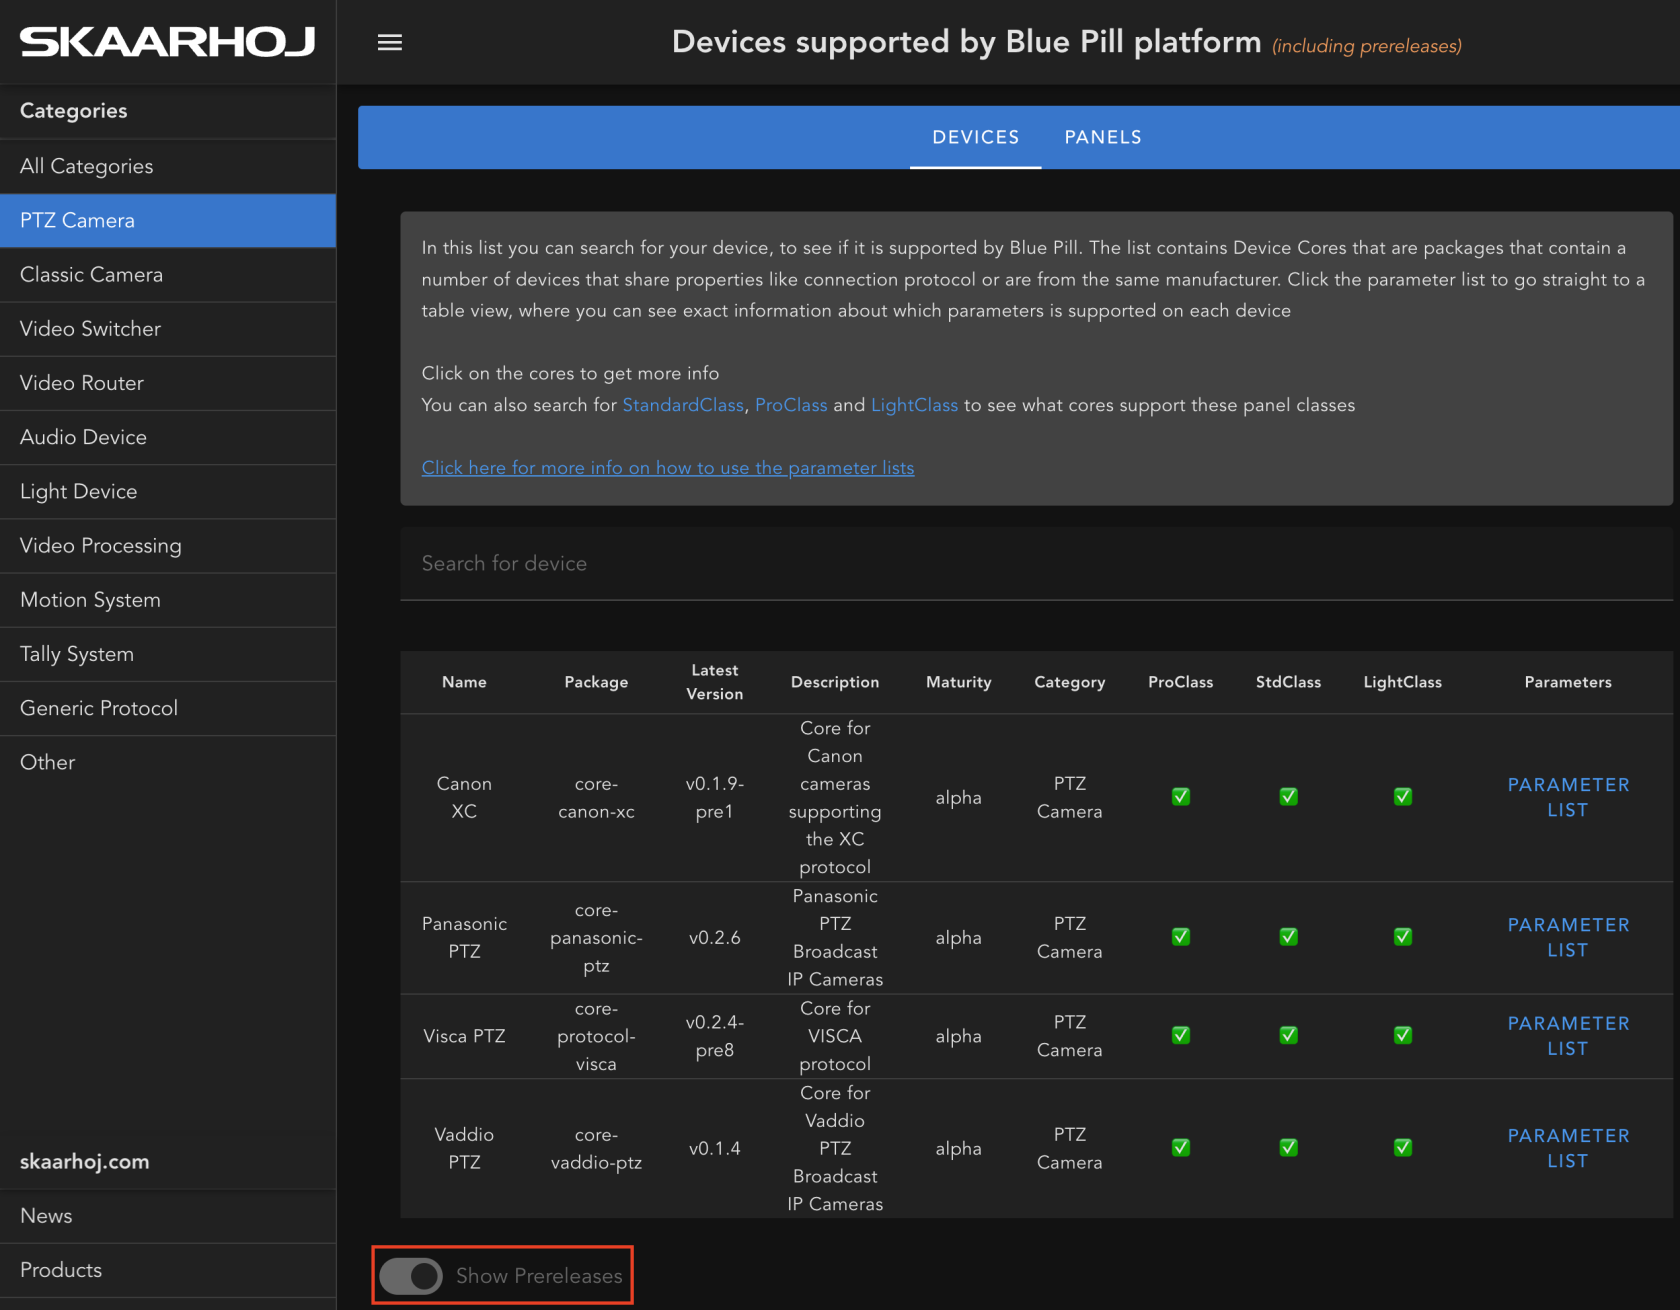Click Vaddio PTZ StdClass checkmark

[x=1289, y=1148]
